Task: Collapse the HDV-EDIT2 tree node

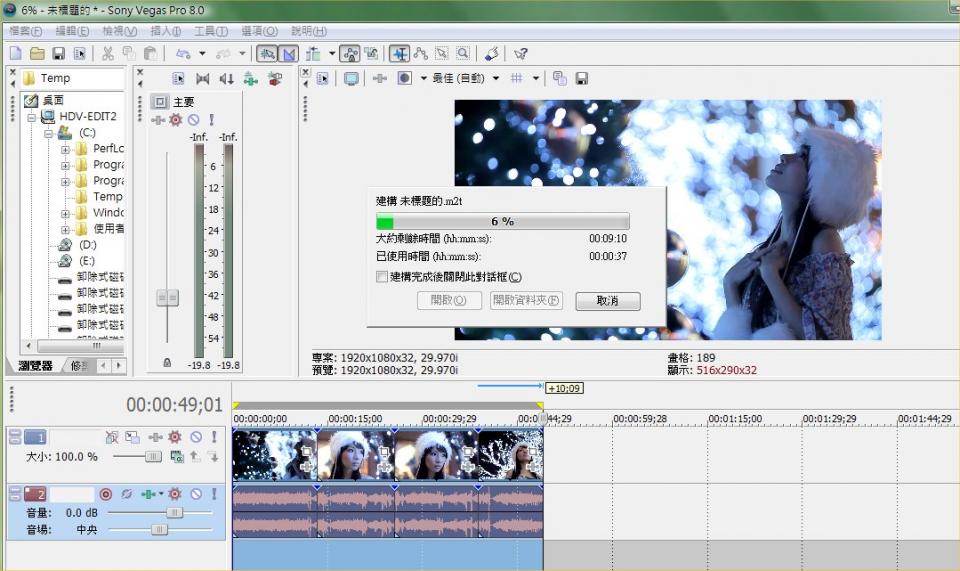Action: click(31, 118)
